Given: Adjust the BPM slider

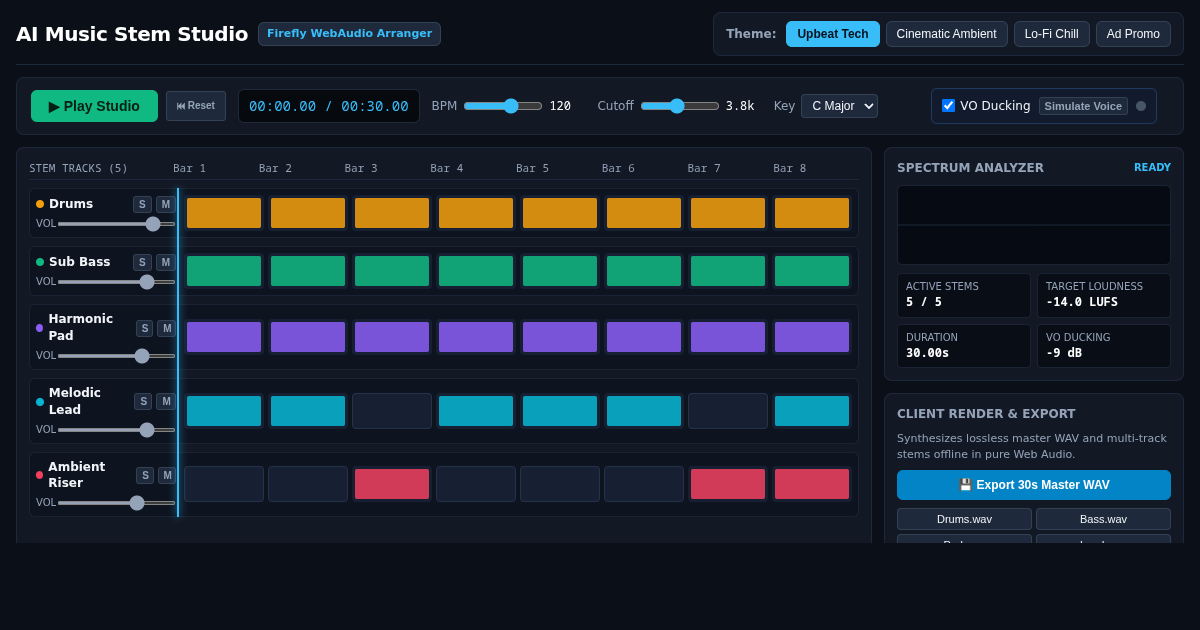Looking at the screenshot, I should click(503, 106).
